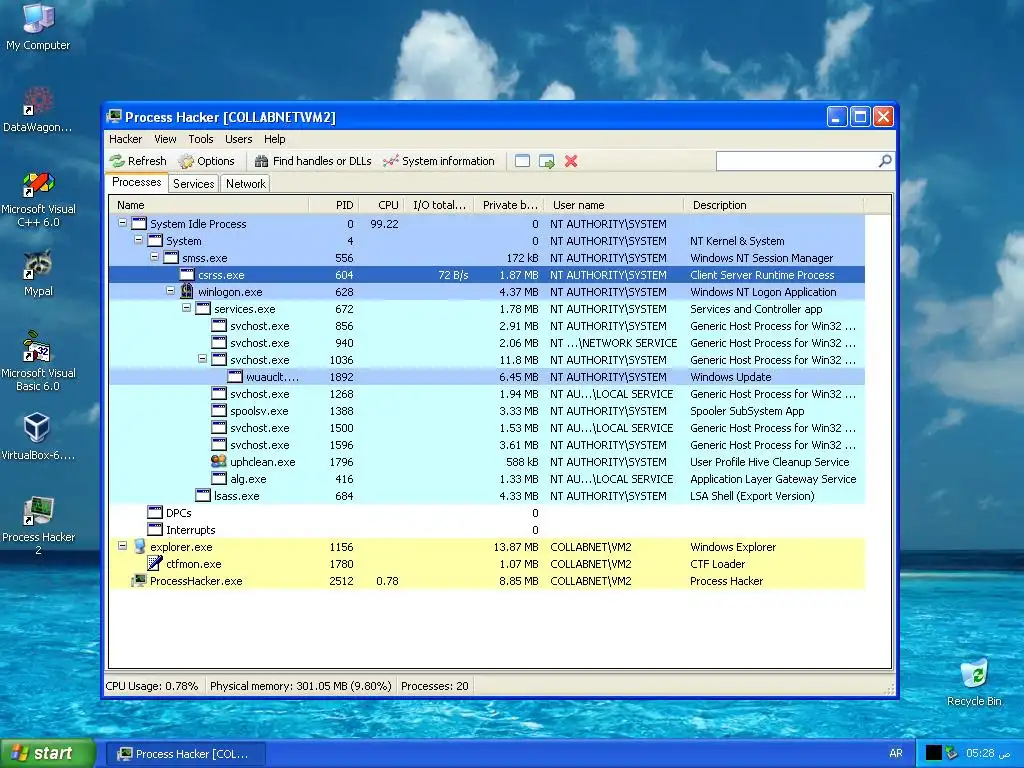Screen dimensions: 1024x768
Task: Open System information from the toolbar
Action: pyautogui.click(x=439, y=161)
